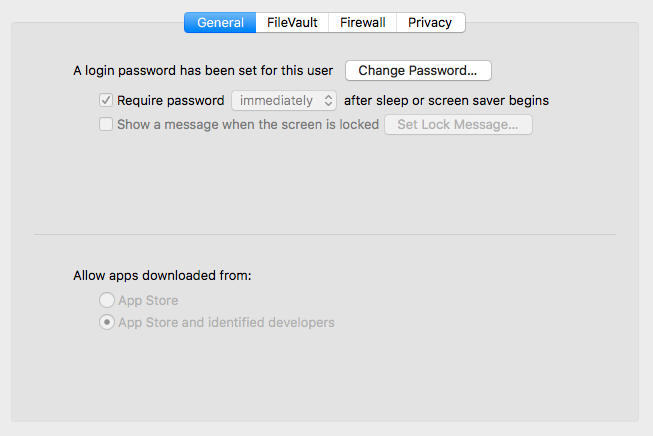Select the App Store radio button
The height and width of the screenshot is (436, 653).
click(x=106, y=300)
